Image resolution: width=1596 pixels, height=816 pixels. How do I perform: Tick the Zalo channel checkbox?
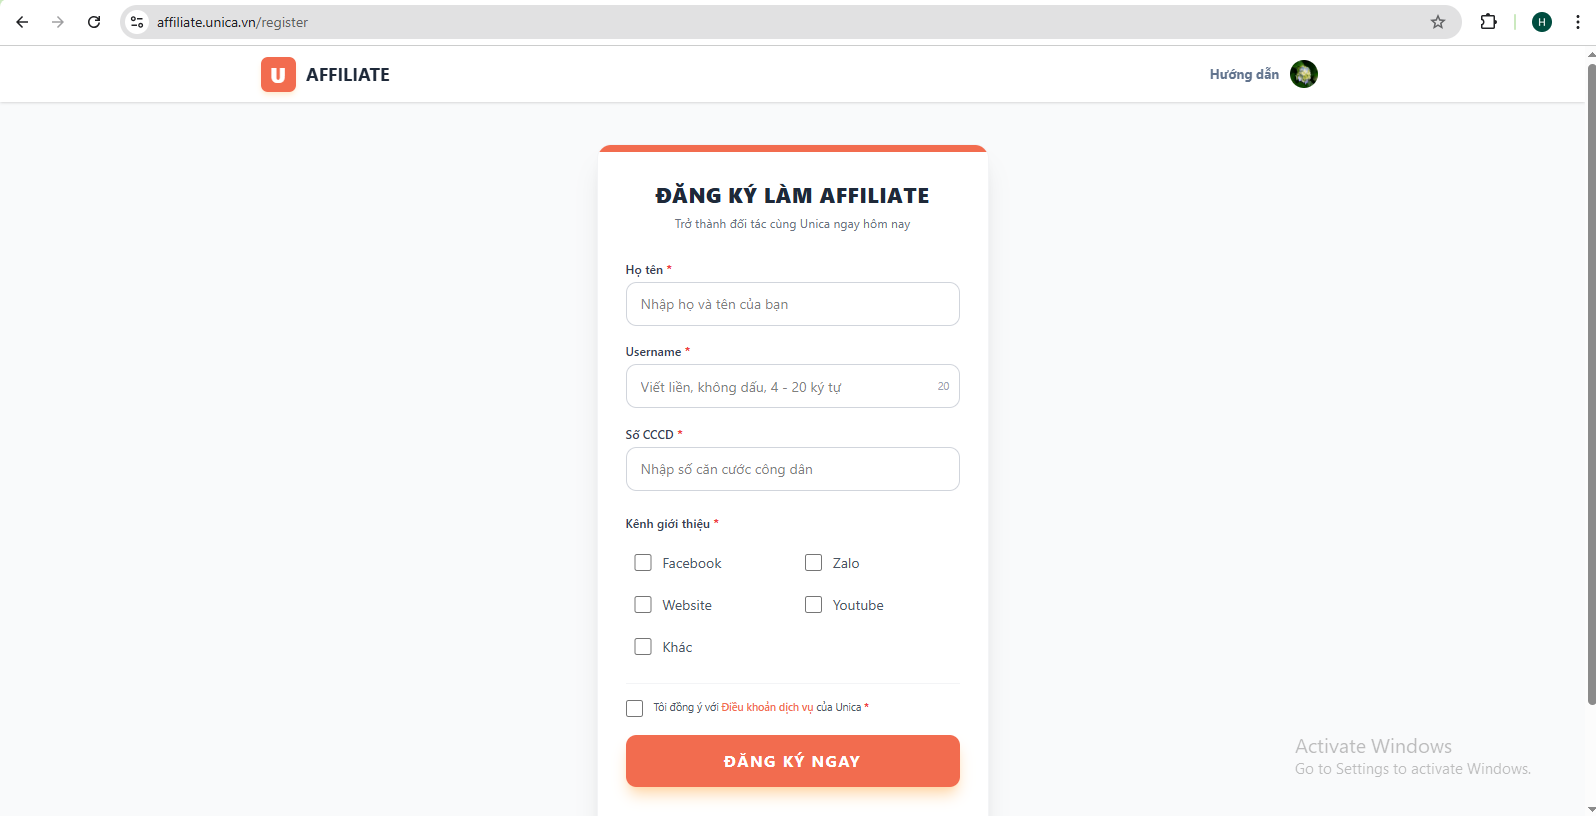(x=814, y=563)
